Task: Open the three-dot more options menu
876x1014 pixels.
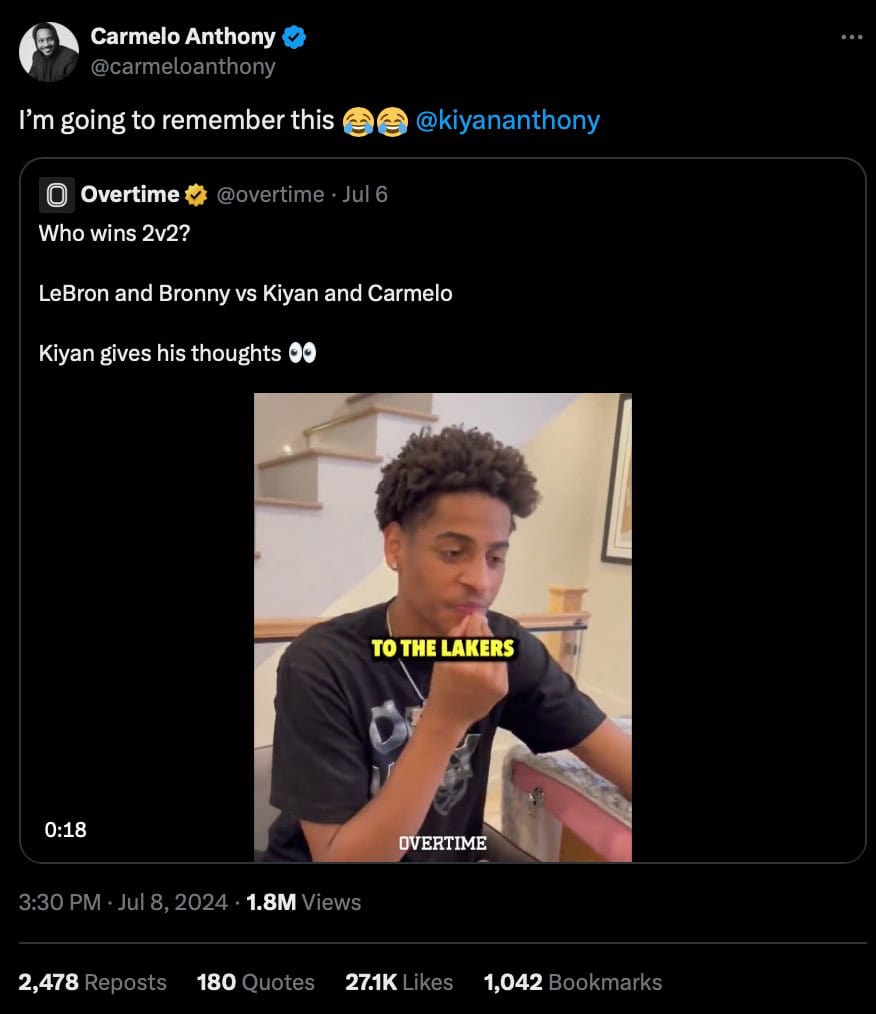Action: pos(851,38)
